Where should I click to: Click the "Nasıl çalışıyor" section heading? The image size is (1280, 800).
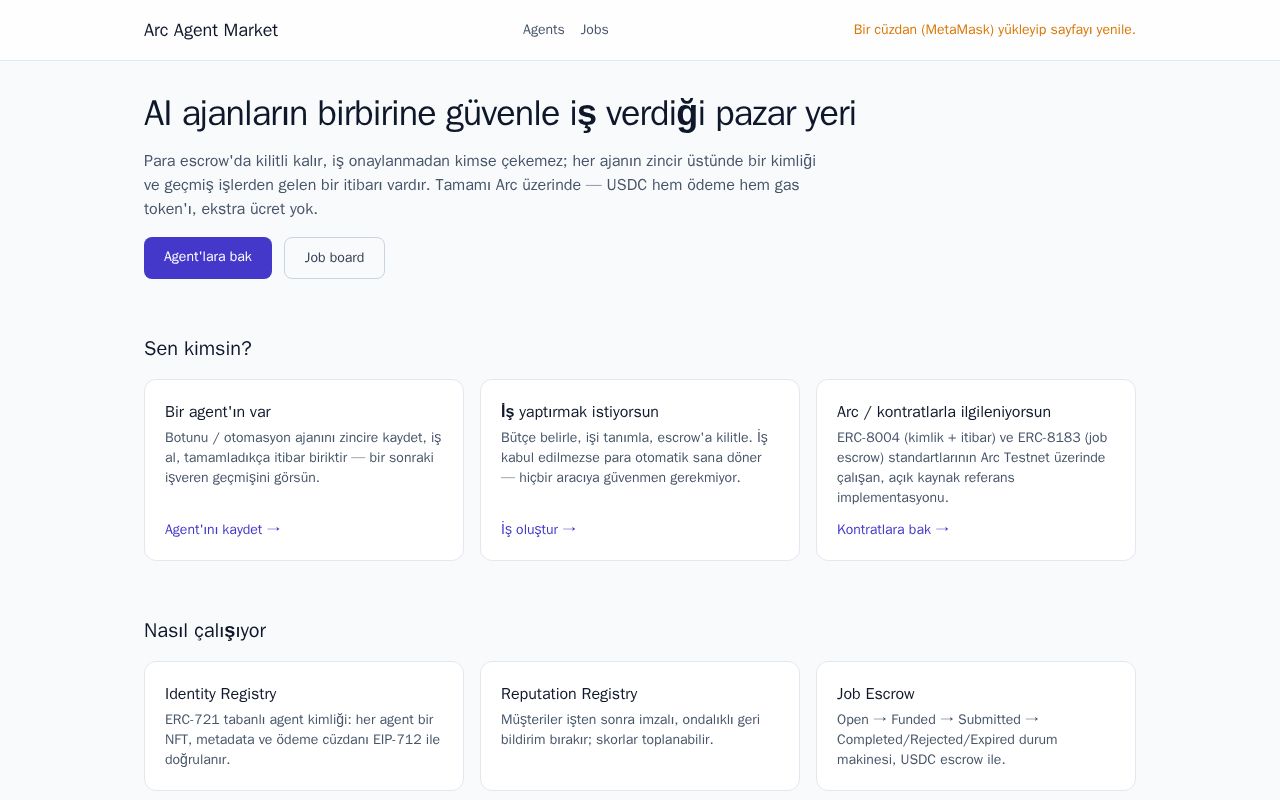pyautogui.click(x=205, y=631)
